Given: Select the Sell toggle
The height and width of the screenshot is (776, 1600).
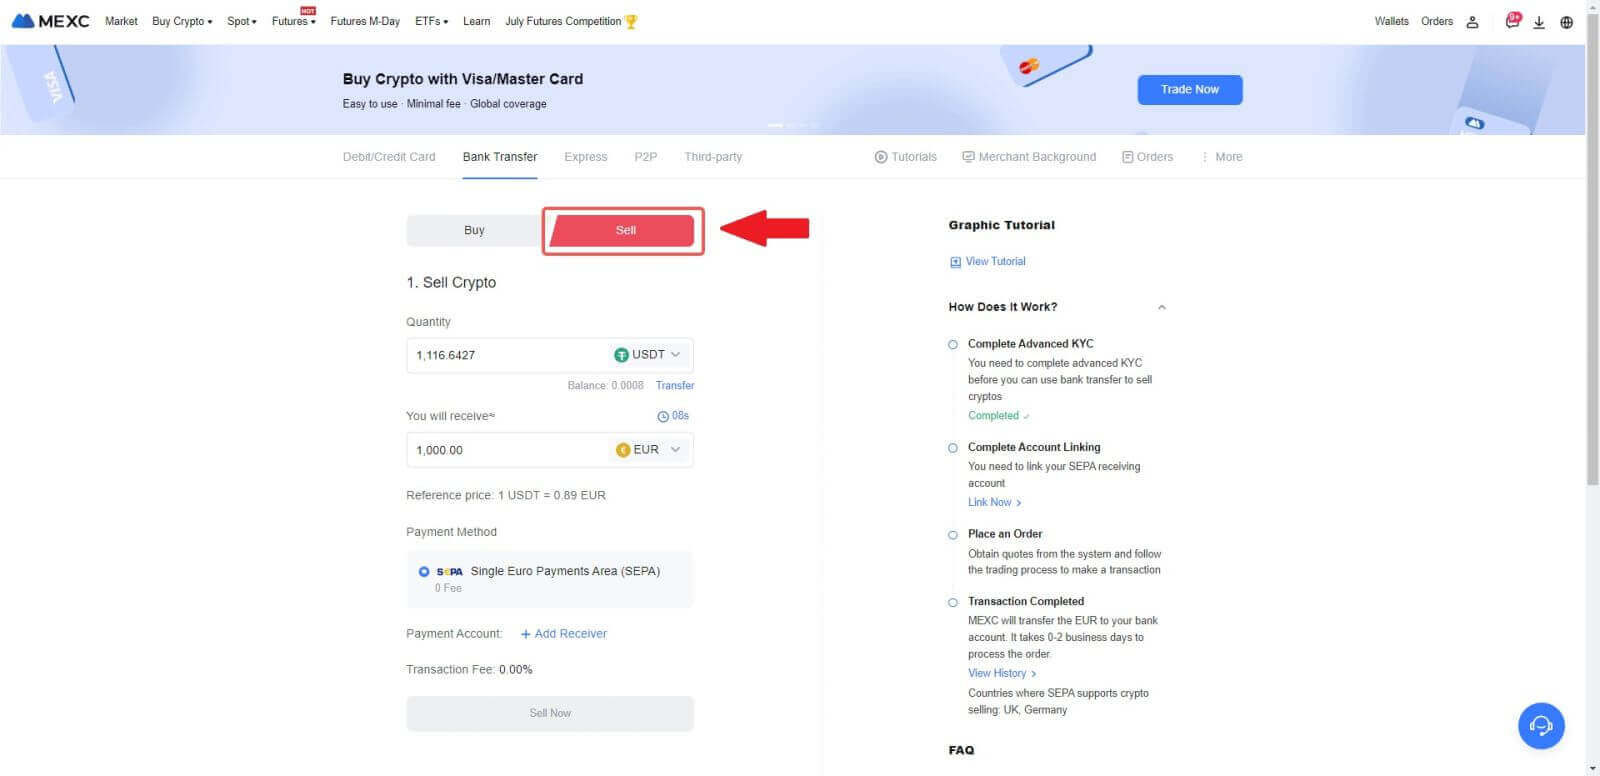Looking at the screenshot, I should pos(625,230).
